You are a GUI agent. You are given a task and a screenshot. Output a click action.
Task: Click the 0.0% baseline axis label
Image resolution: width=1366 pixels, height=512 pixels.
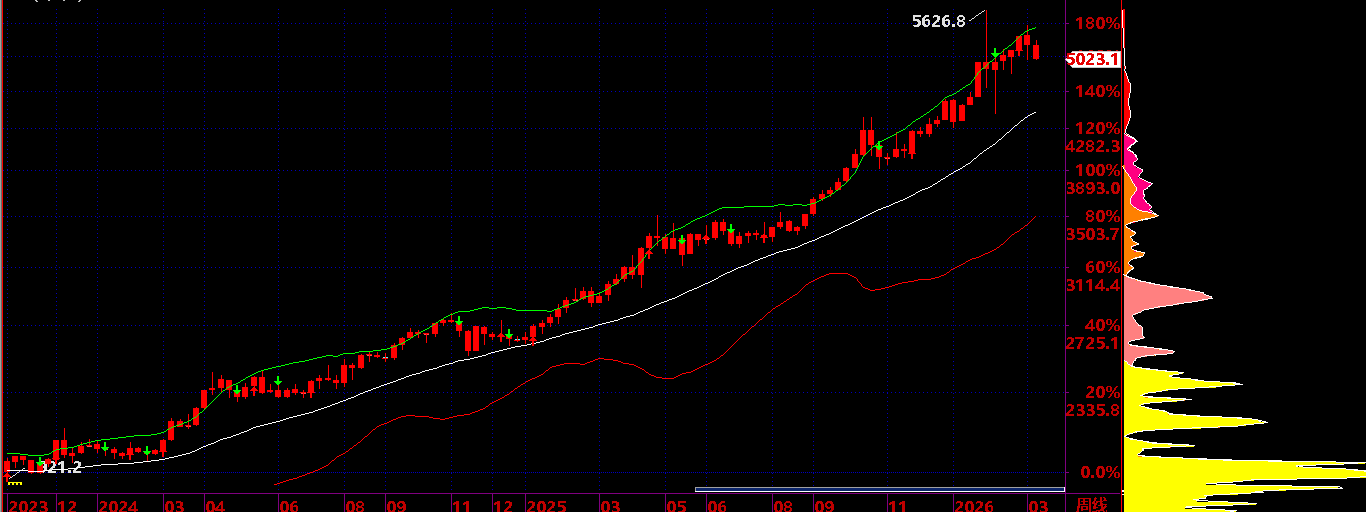(x=1100, y=472)
